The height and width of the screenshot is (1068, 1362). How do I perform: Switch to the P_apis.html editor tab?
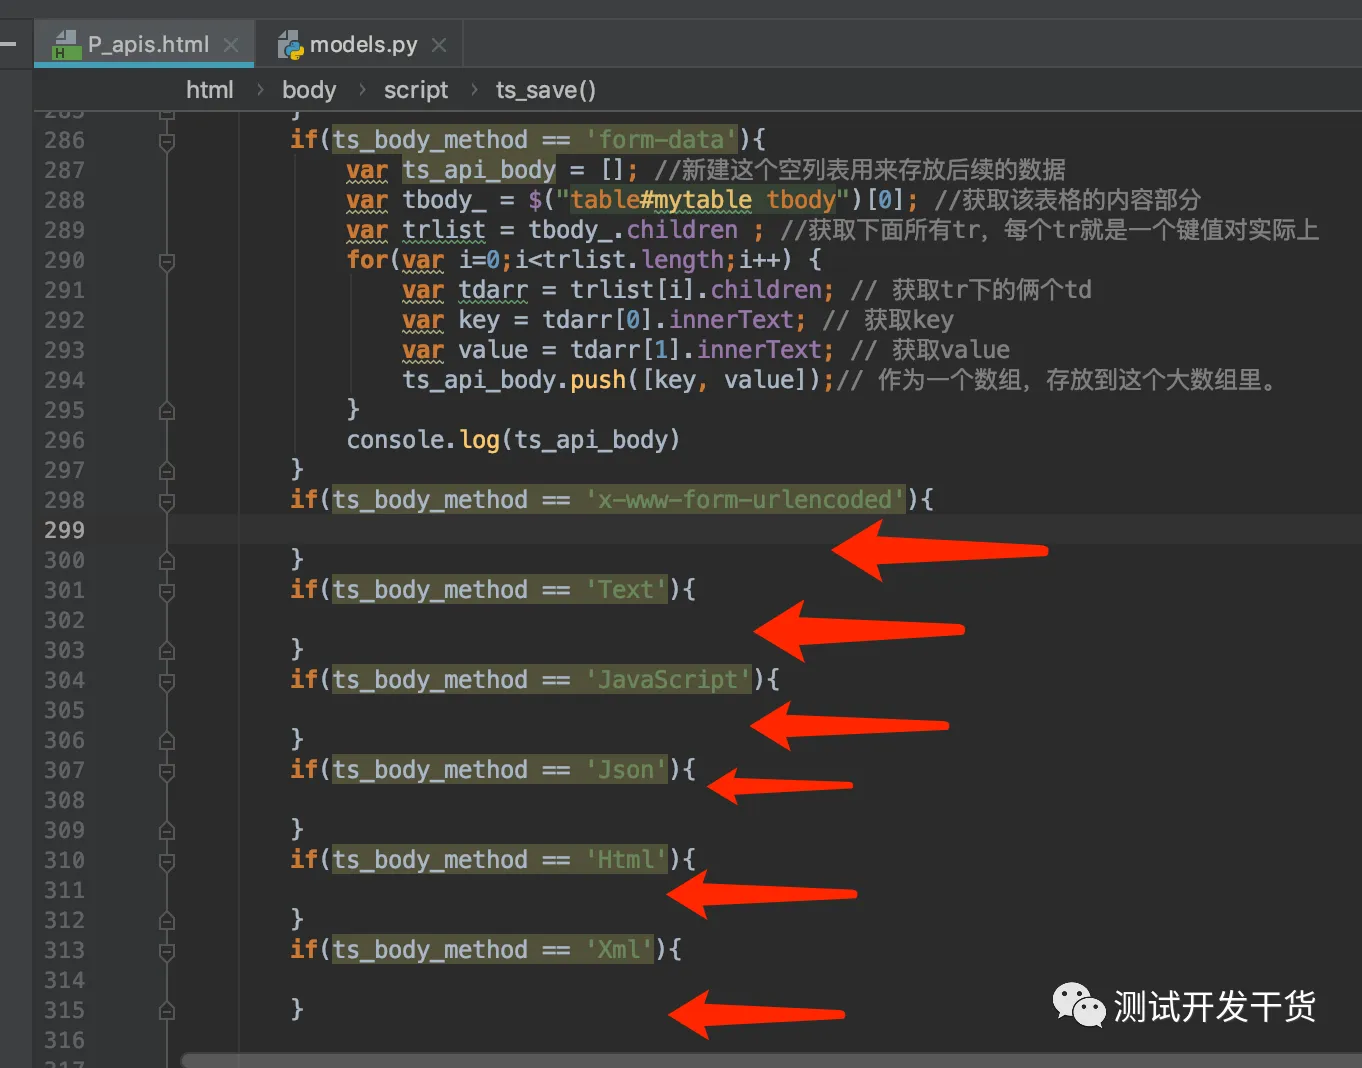click(144, 44)
